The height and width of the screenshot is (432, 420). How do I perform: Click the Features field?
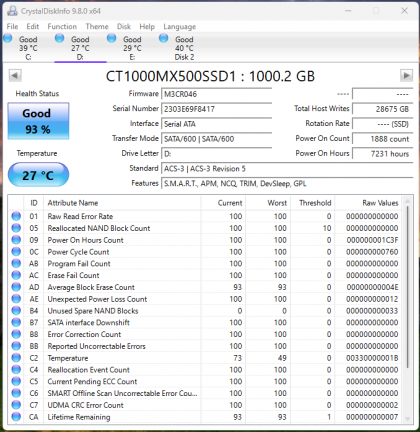[287, 184]
